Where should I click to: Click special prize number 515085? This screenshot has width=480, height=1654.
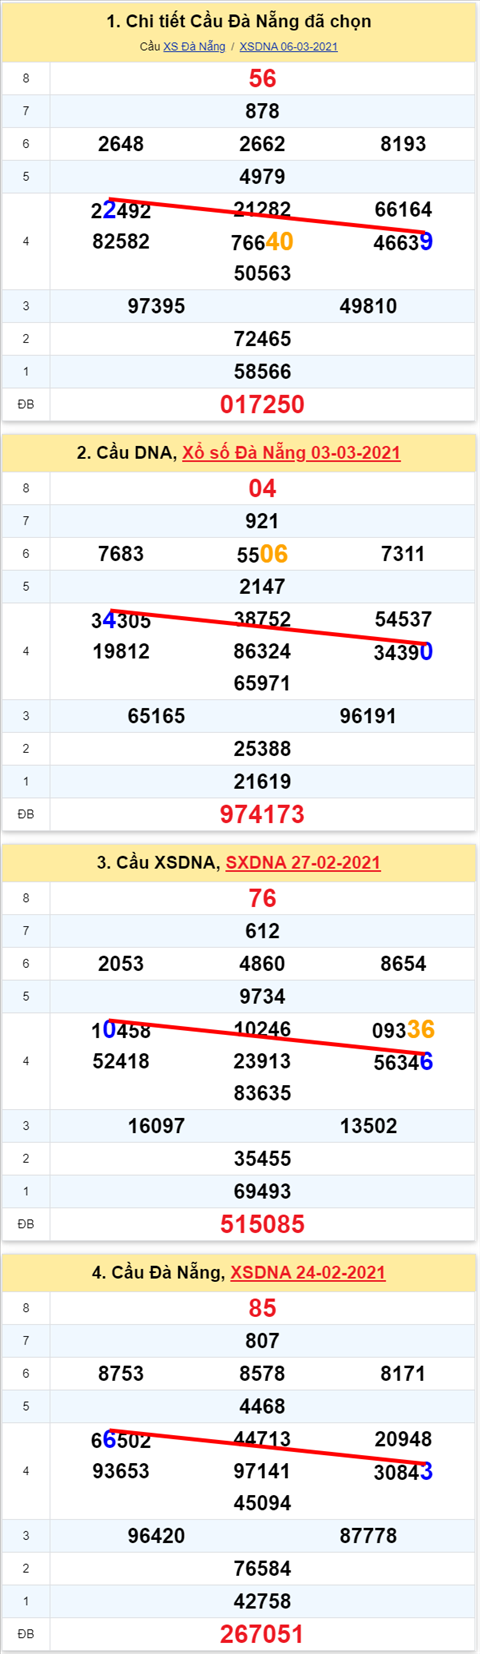[262, 1225]
